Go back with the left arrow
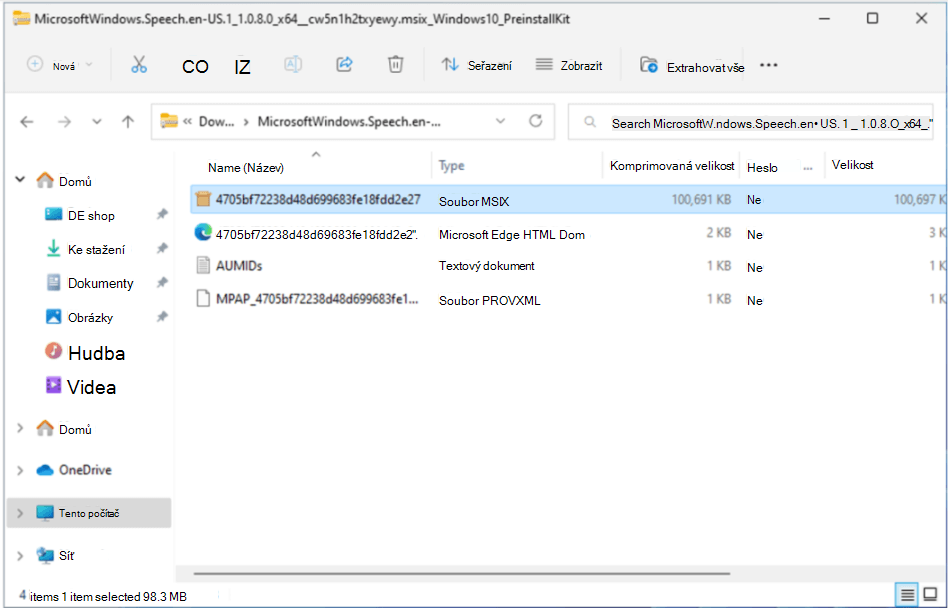The image size is (948, 608). click(27, 122)
